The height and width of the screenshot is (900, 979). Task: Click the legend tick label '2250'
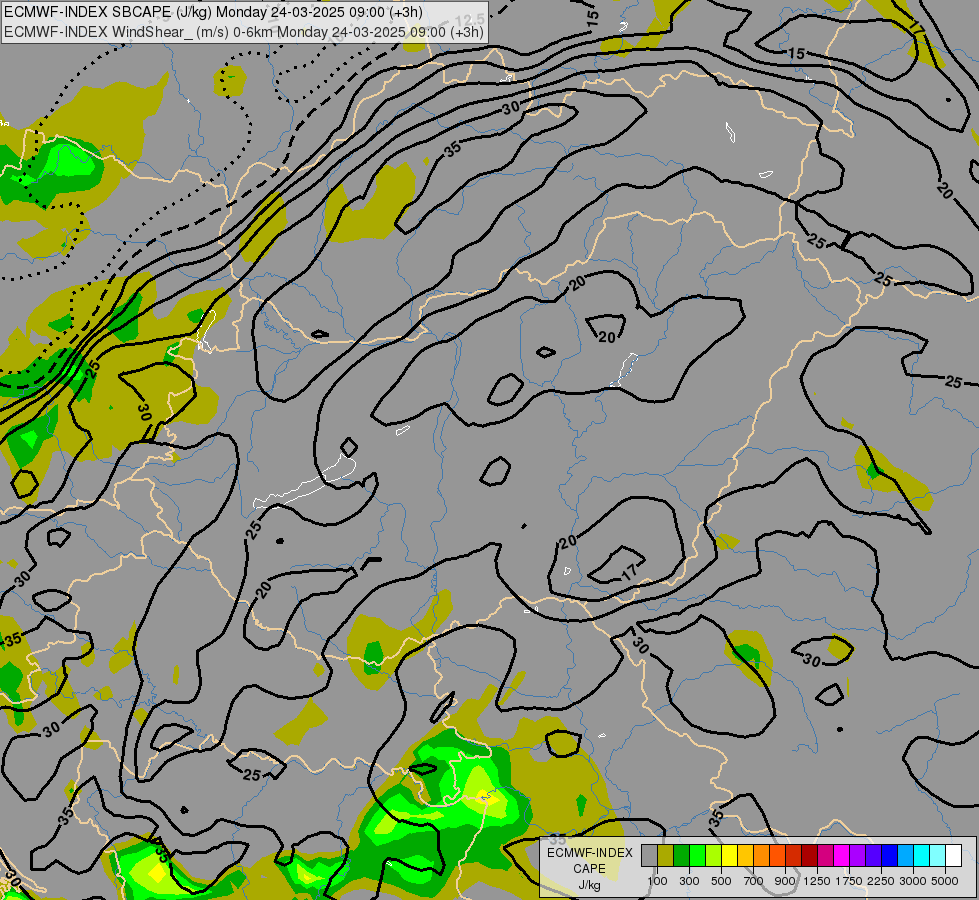(881, 881)
